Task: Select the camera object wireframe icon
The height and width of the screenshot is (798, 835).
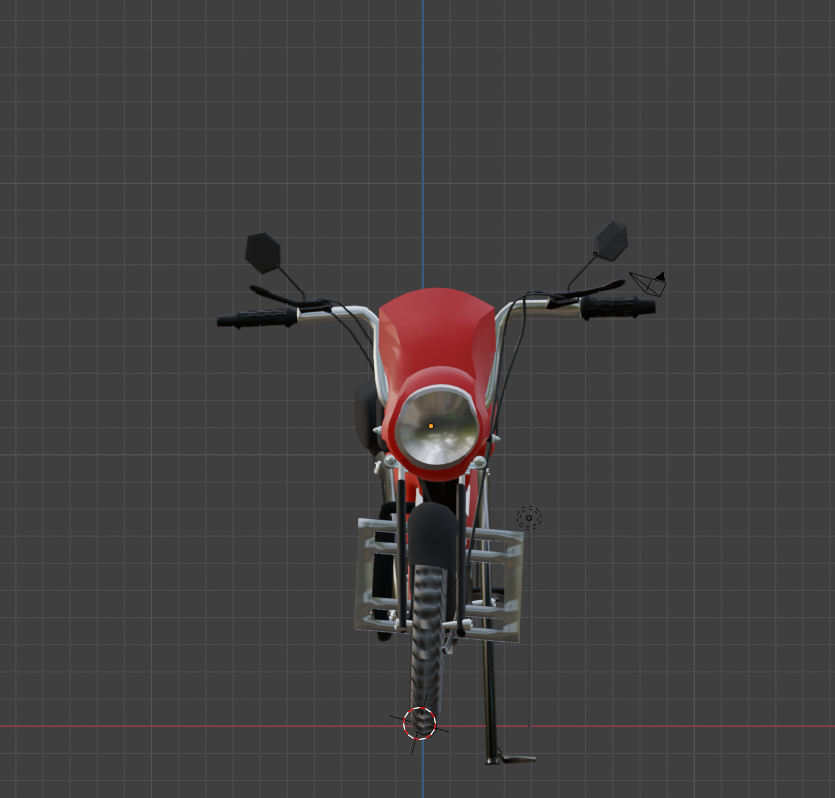Action: pyautogui.click(x=650, y=283)
